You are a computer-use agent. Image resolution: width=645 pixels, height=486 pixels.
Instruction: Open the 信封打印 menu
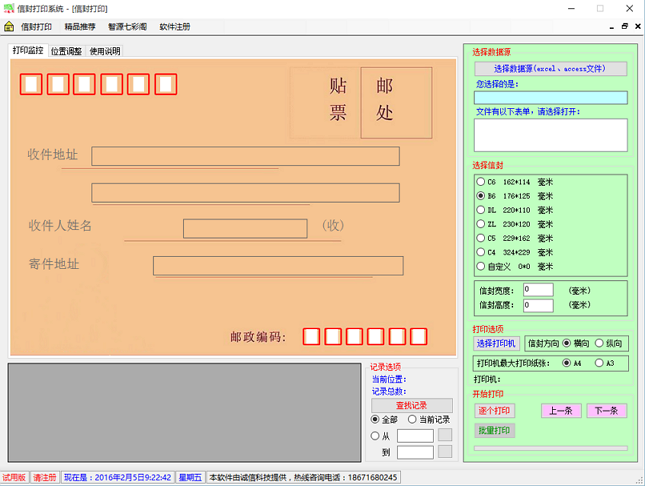click(x=36, y=27)
